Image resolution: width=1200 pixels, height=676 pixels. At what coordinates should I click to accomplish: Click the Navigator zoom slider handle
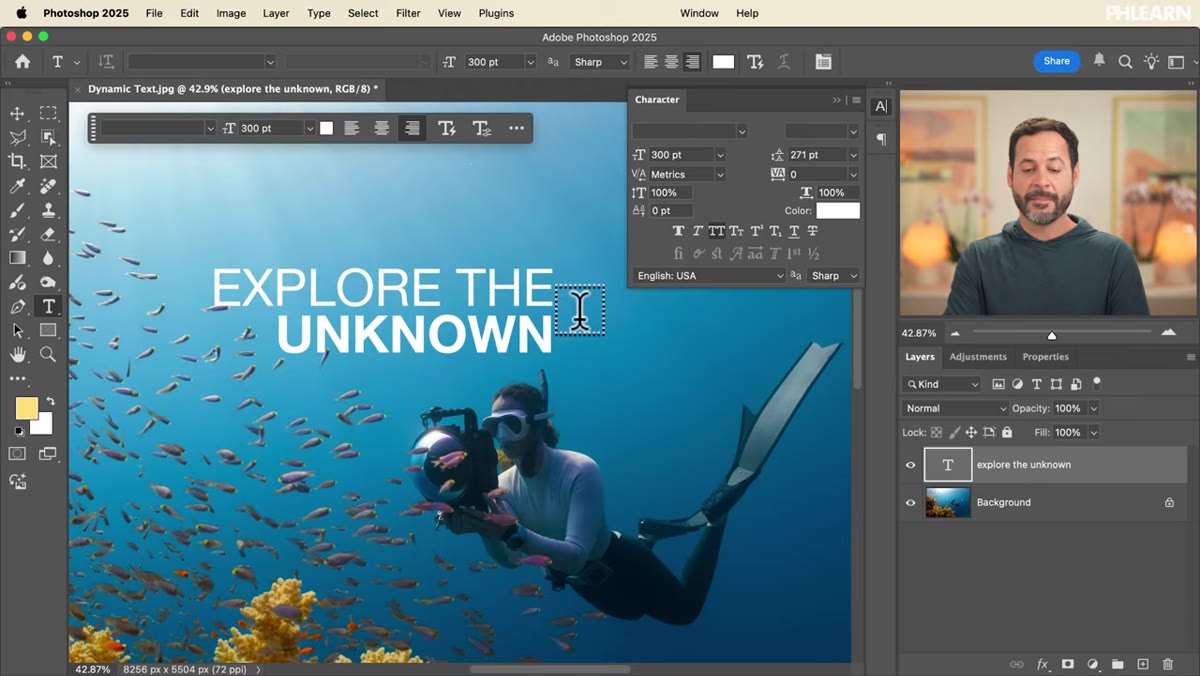[1052, 335]
